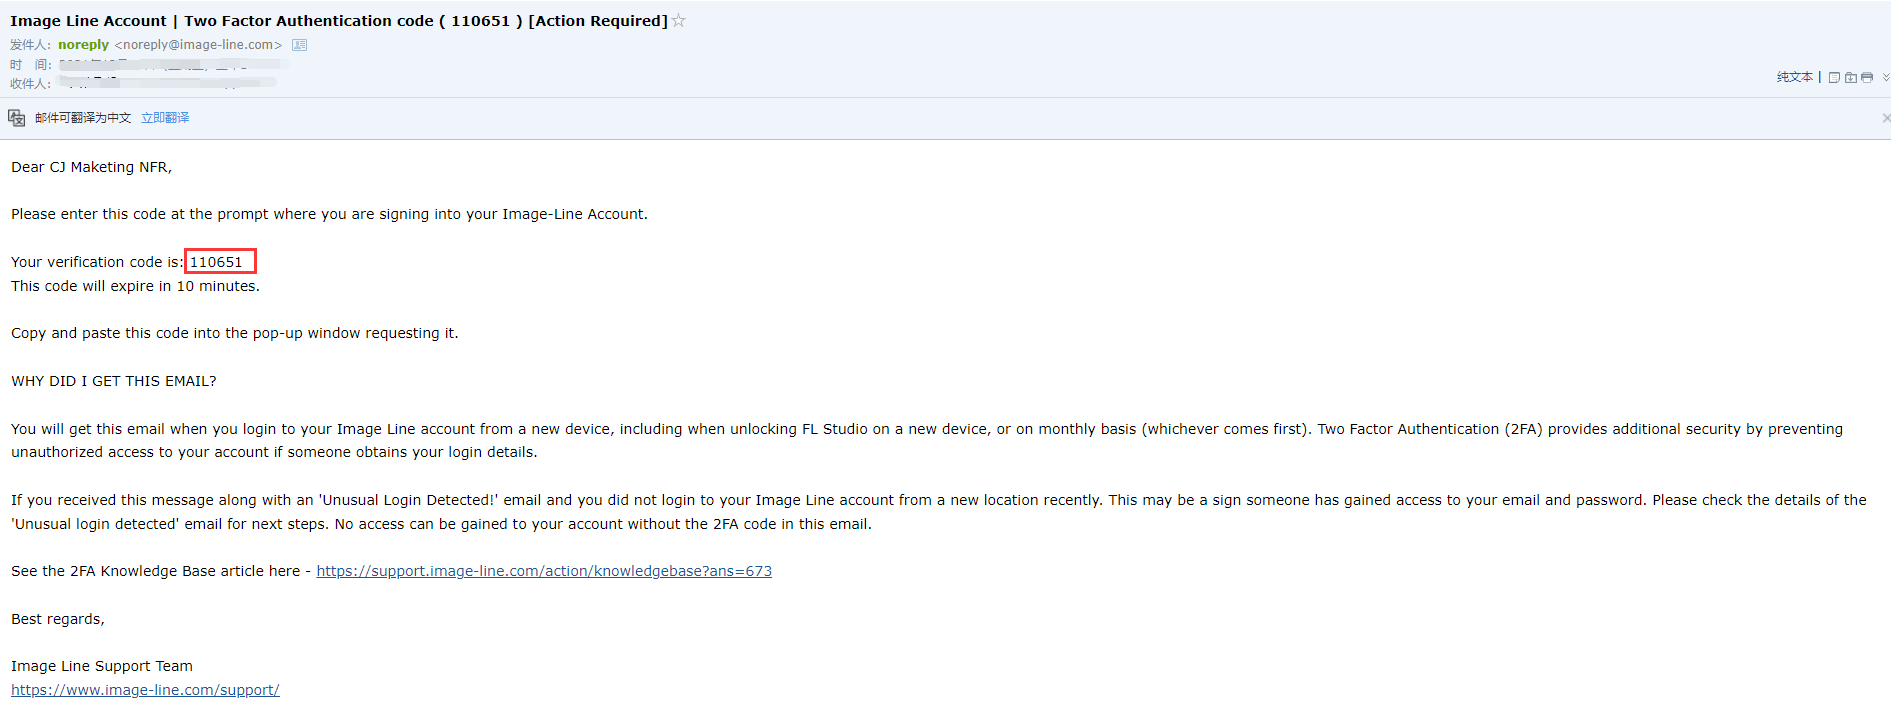The width and height of the screenshot is (1891, 714).
Task: Click 立即翻译 to translate the email
Action: coord(165,118)
